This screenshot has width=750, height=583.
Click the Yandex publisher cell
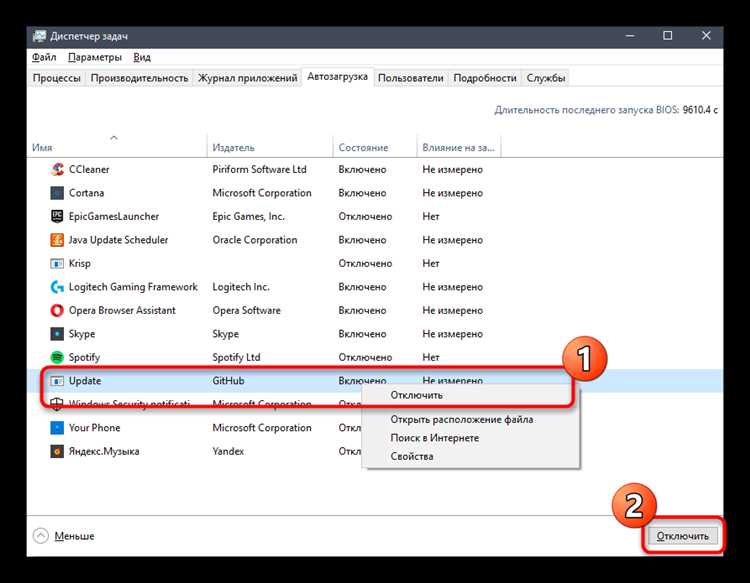point(228,451)
